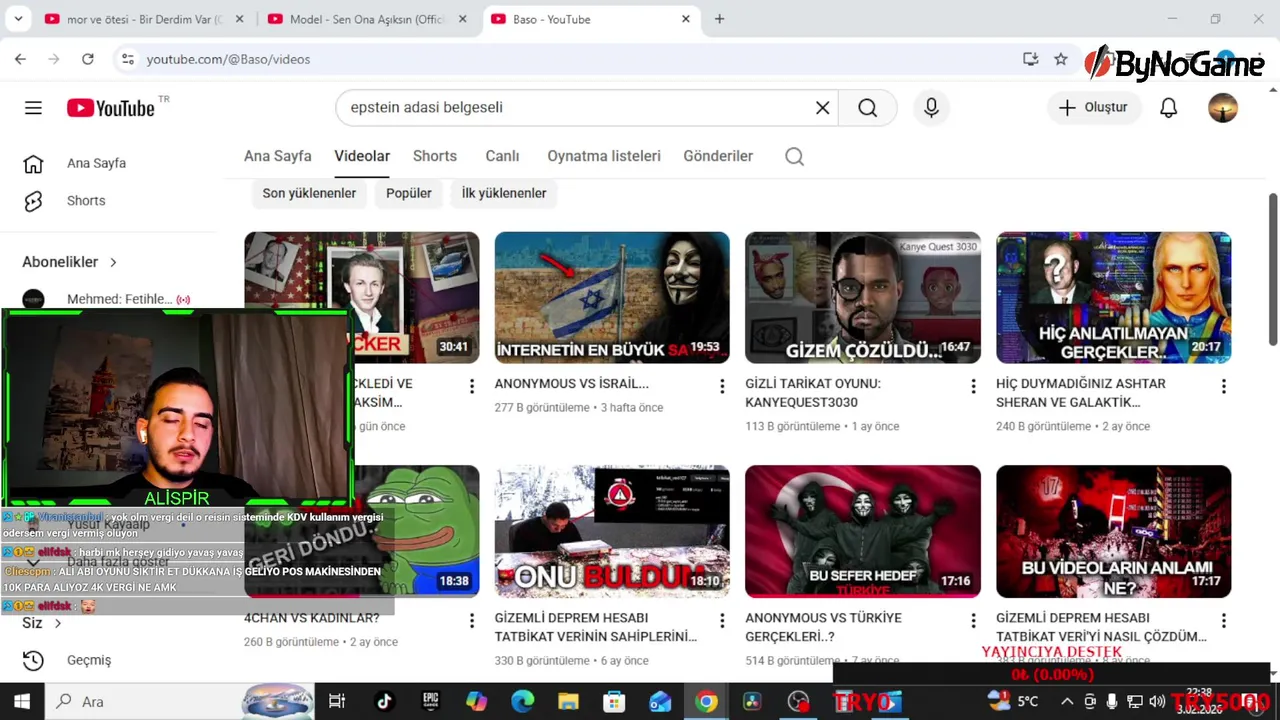The height and width of the screenshot is (720, 1280).
Task: Go back with browser back arrow
Action: [x=20, y=59]
